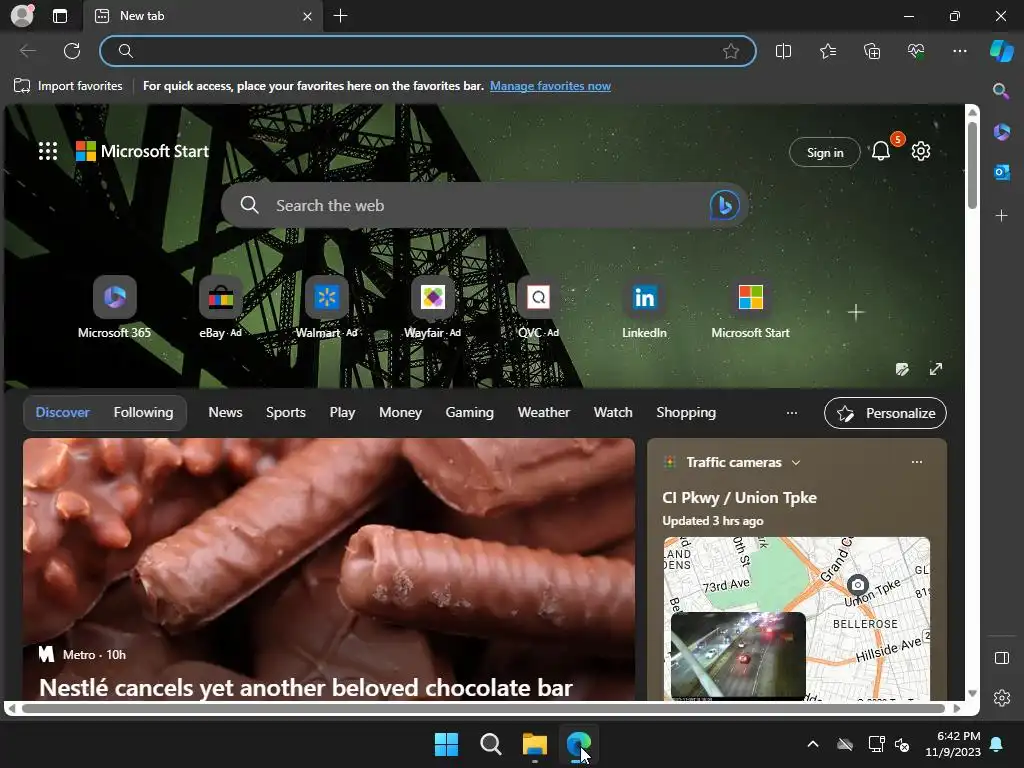Click the Sign in button

point(825,152)
